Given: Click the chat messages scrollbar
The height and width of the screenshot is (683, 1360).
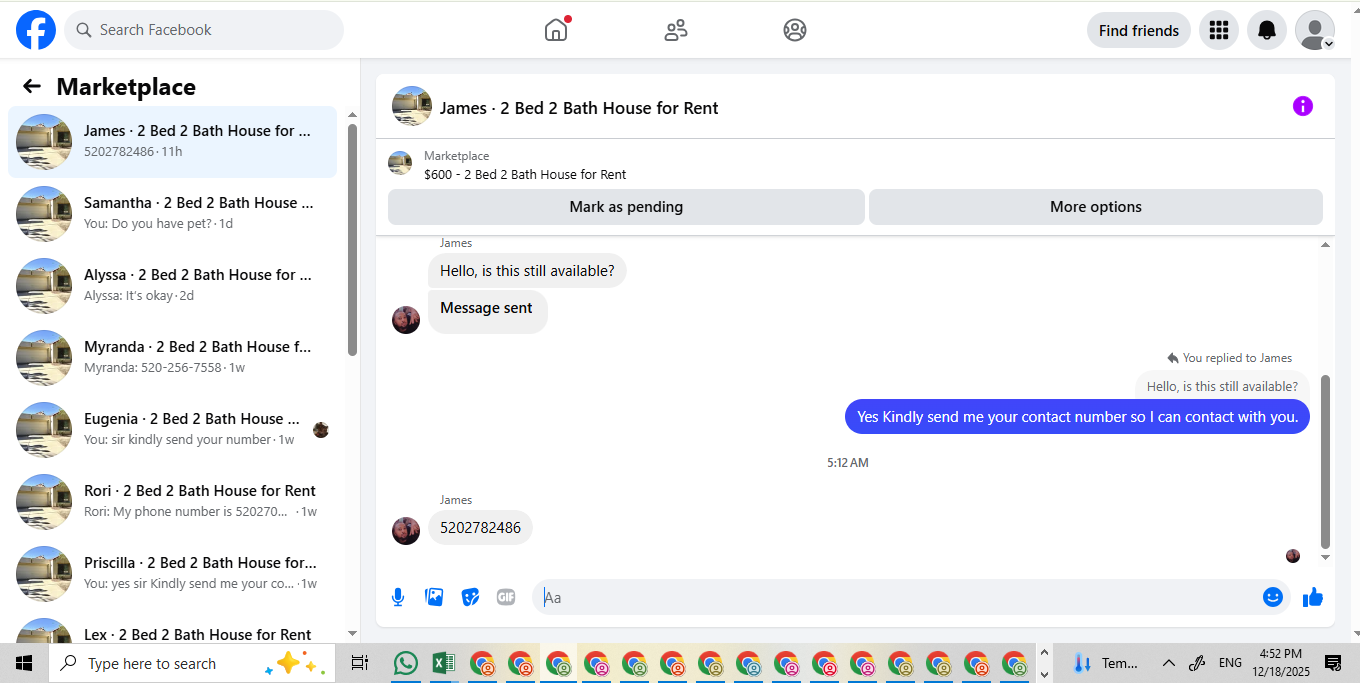Looking at the screenshot, I should (x=1326, y=462).
